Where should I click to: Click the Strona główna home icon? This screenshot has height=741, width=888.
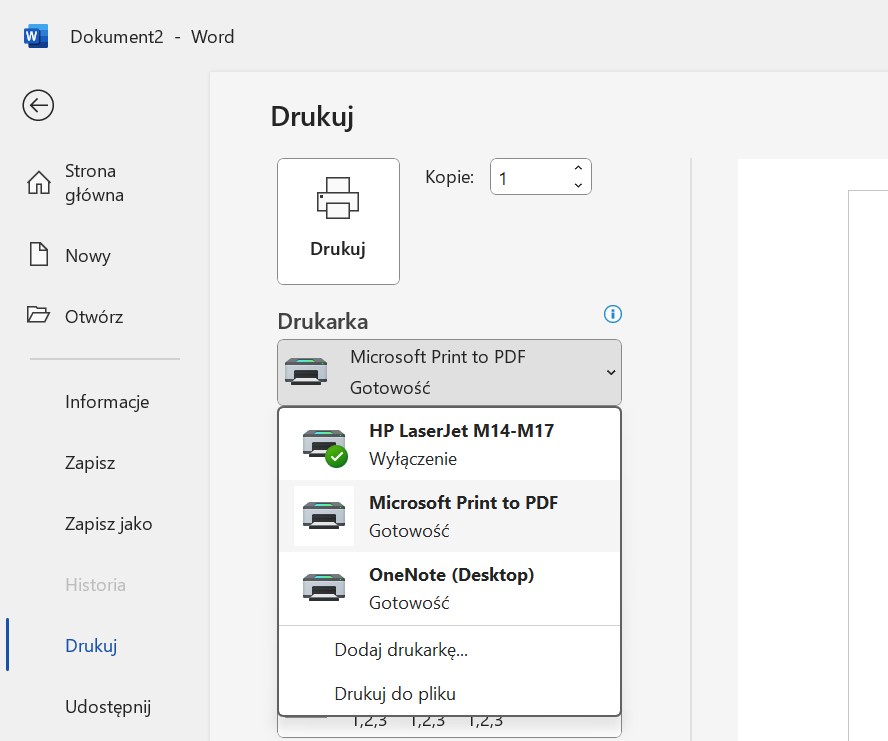[38, 183]
